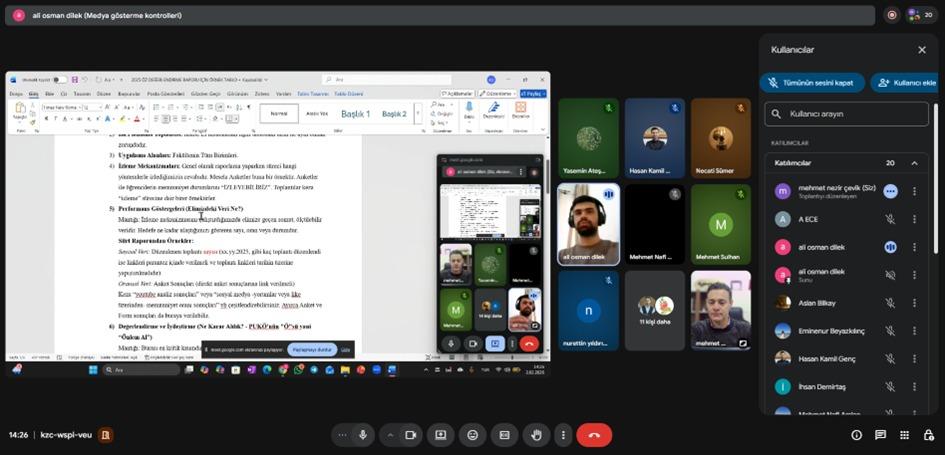945x455 pixels.
Task: Open the present screen share icon
Action: 440,435
